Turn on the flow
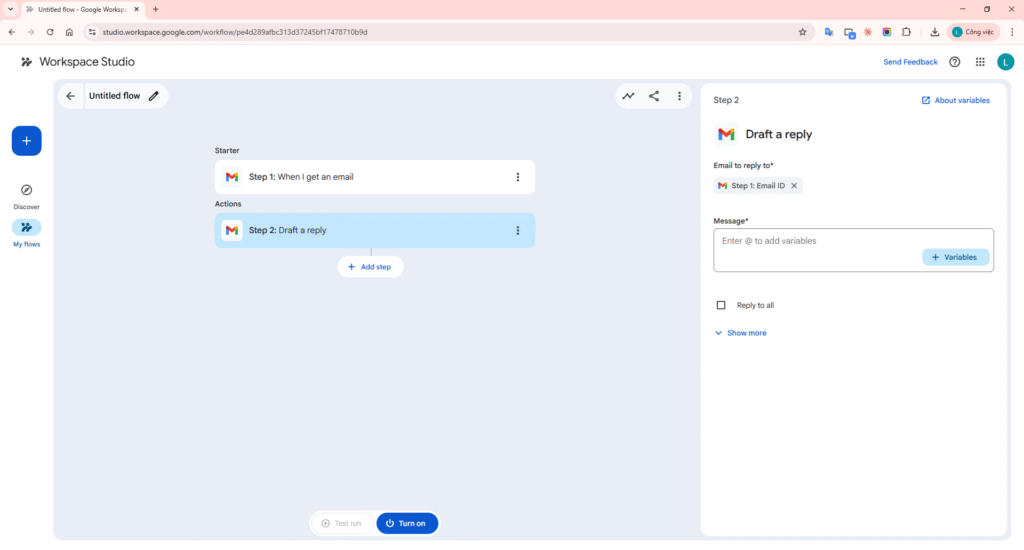1024x550 pixels. pyautogui.click(x=407, y=523)
